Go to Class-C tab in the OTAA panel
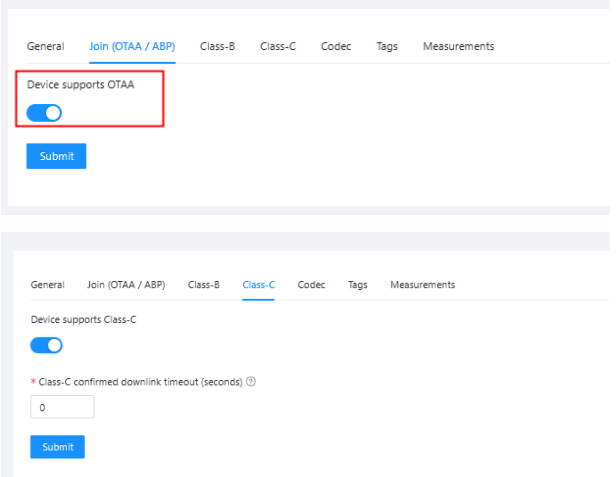The image size is (616, 477). [277, 46]
